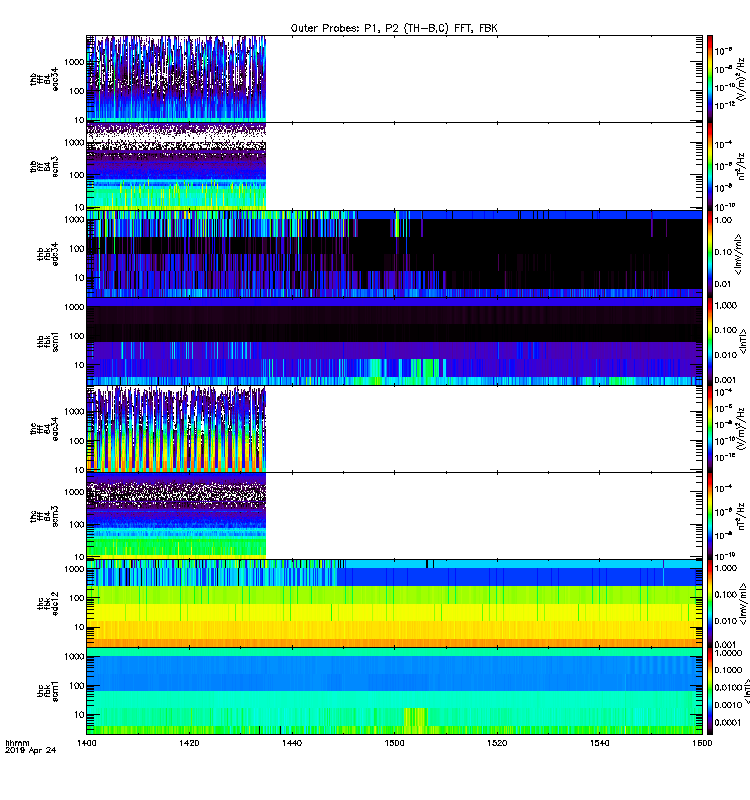Select the 1540 time-axis tick label
Image resolution: width=750 pixels, height=800 pixels.
(599, 743)
